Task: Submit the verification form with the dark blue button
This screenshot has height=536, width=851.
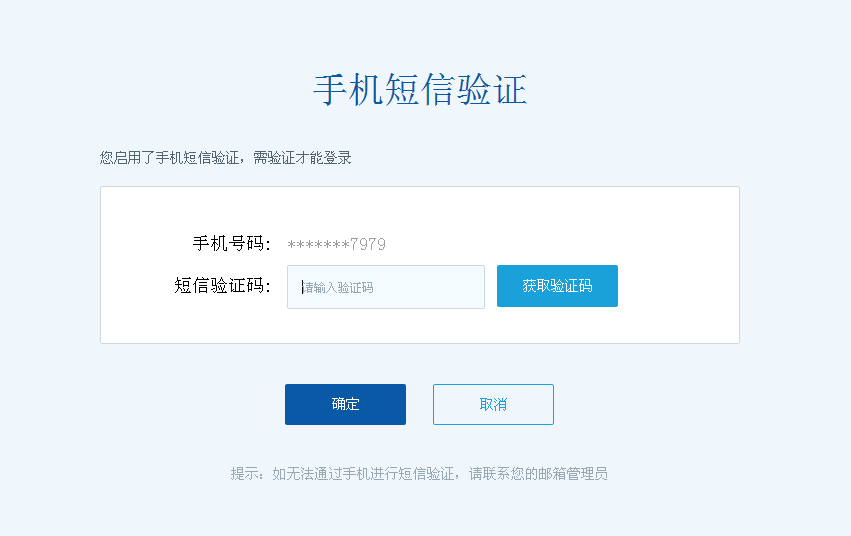Action: point(345,404)
